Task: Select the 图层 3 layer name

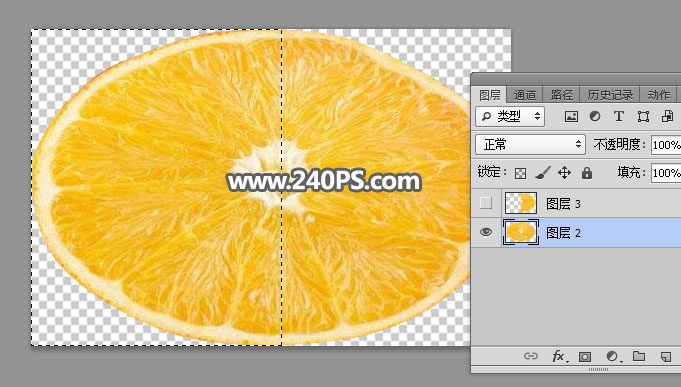Action: point(563,204)
